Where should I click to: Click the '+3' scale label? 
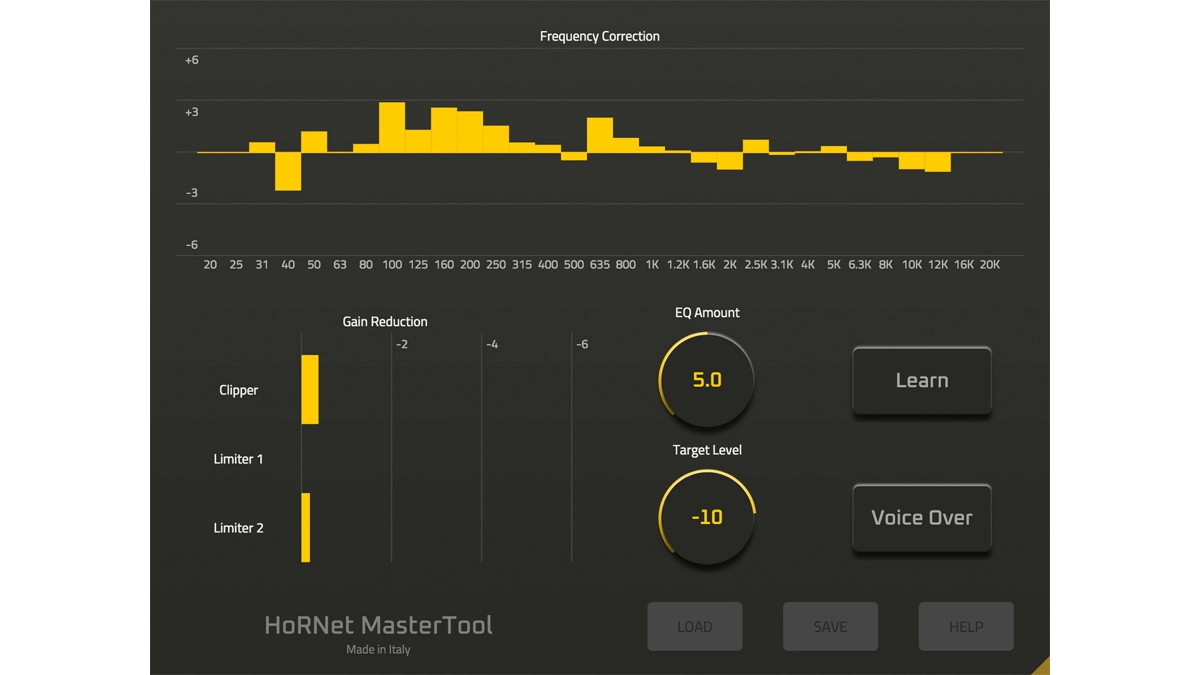click(x=191, y=112)
